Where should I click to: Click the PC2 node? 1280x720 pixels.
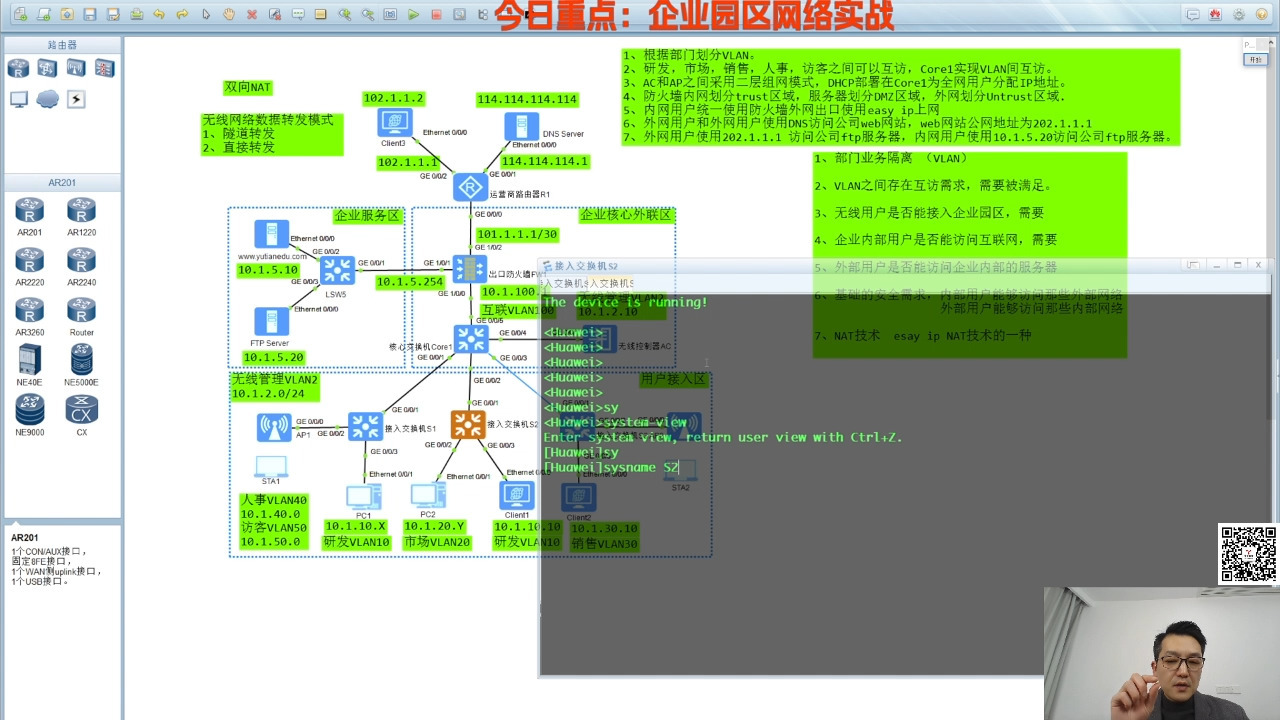(x=428, y=496)
